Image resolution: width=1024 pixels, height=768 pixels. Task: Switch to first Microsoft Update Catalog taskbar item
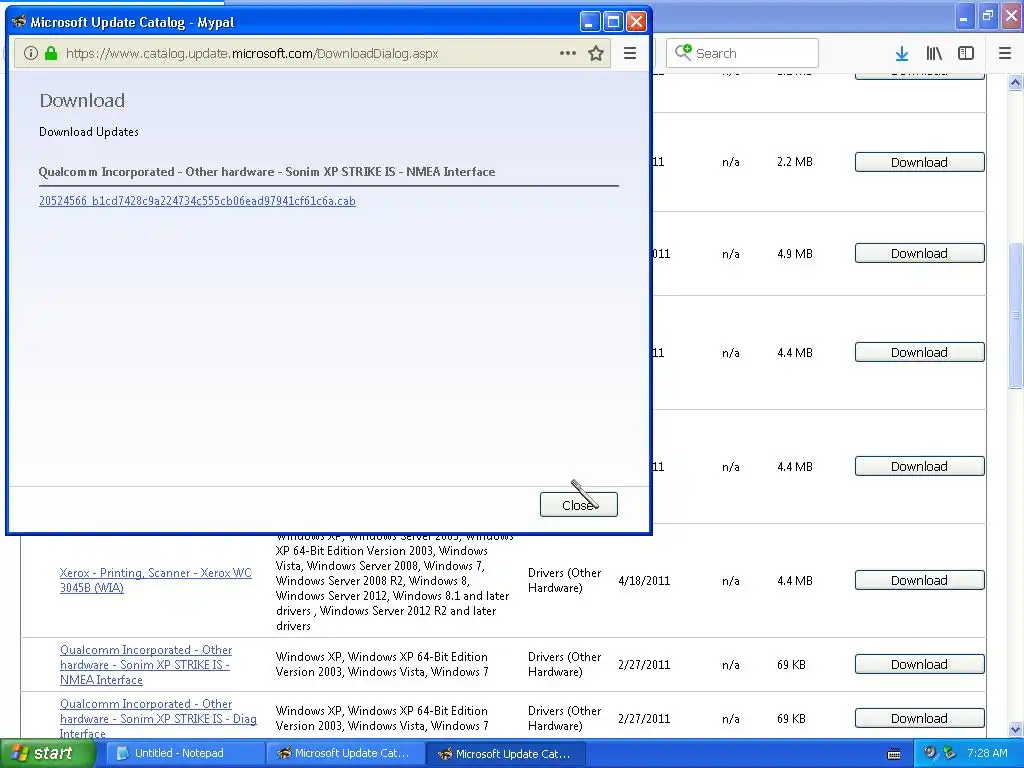(346, 754)
